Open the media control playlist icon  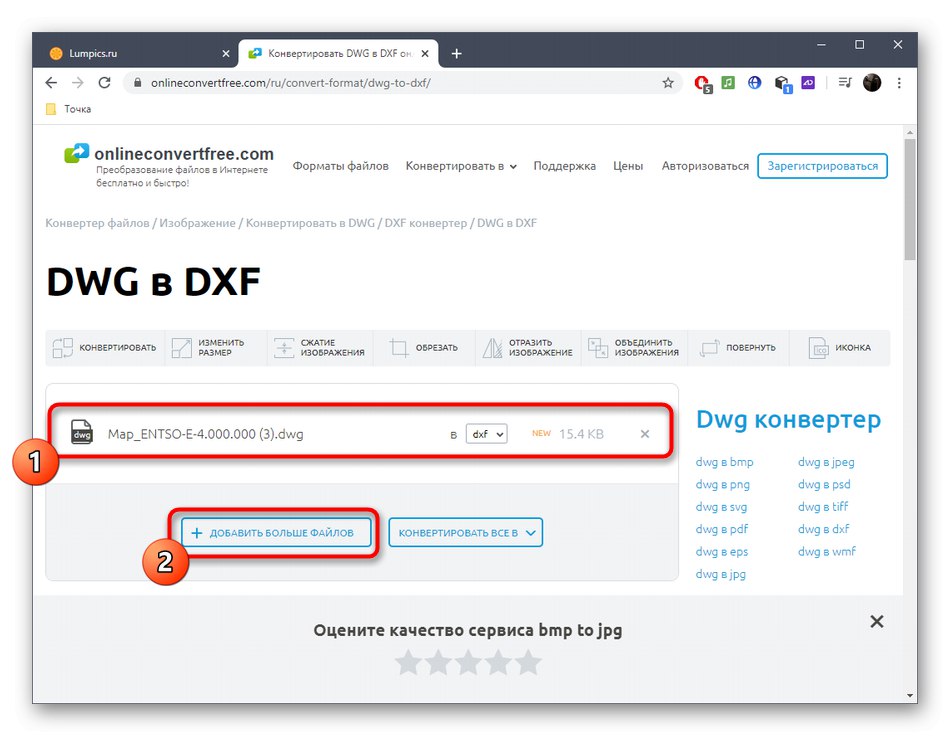[845, 82]
